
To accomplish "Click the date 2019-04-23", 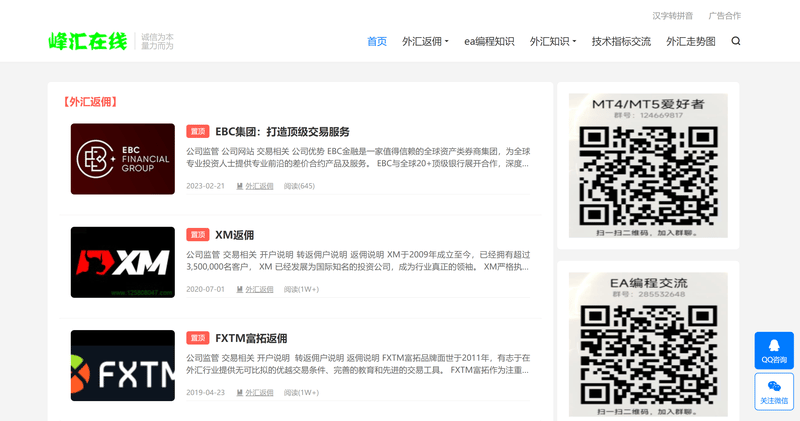I will tap(205, 392).
